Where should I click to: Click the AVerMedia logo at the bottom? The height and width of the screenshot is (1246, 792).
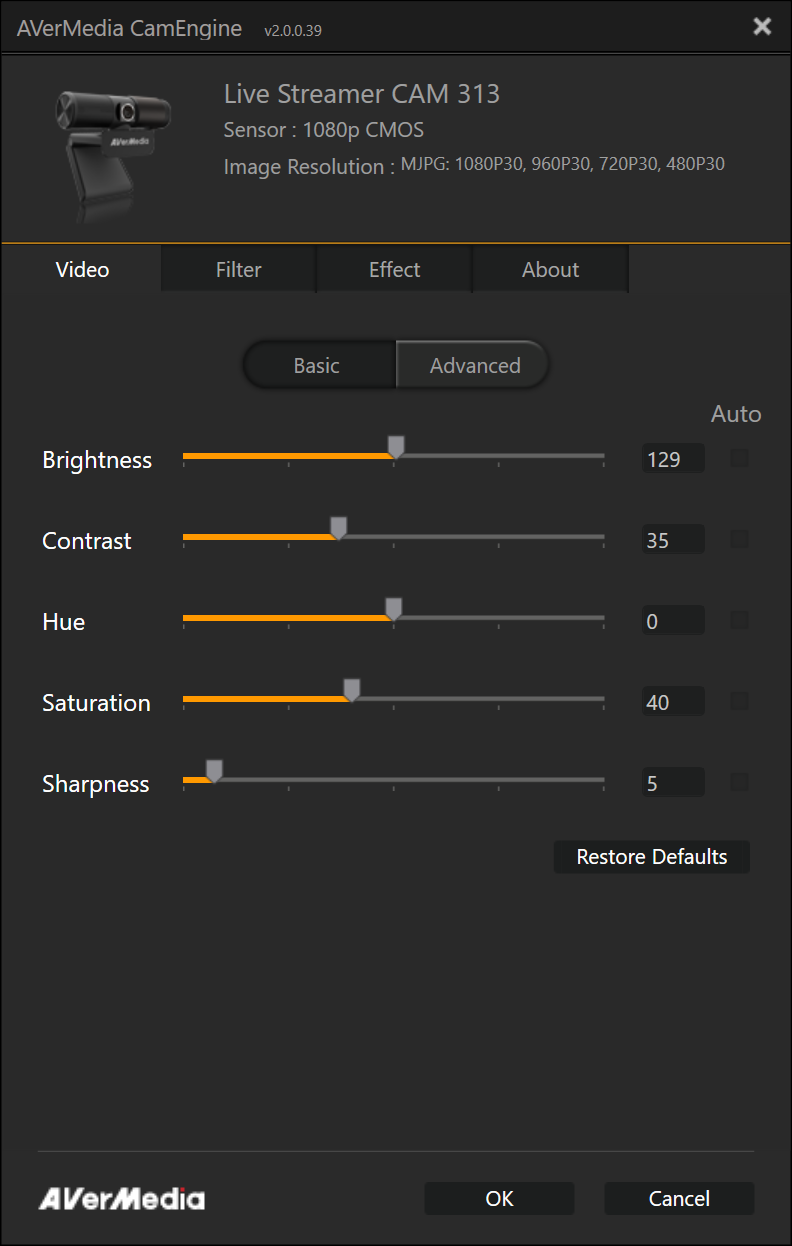coord(121,1198)
